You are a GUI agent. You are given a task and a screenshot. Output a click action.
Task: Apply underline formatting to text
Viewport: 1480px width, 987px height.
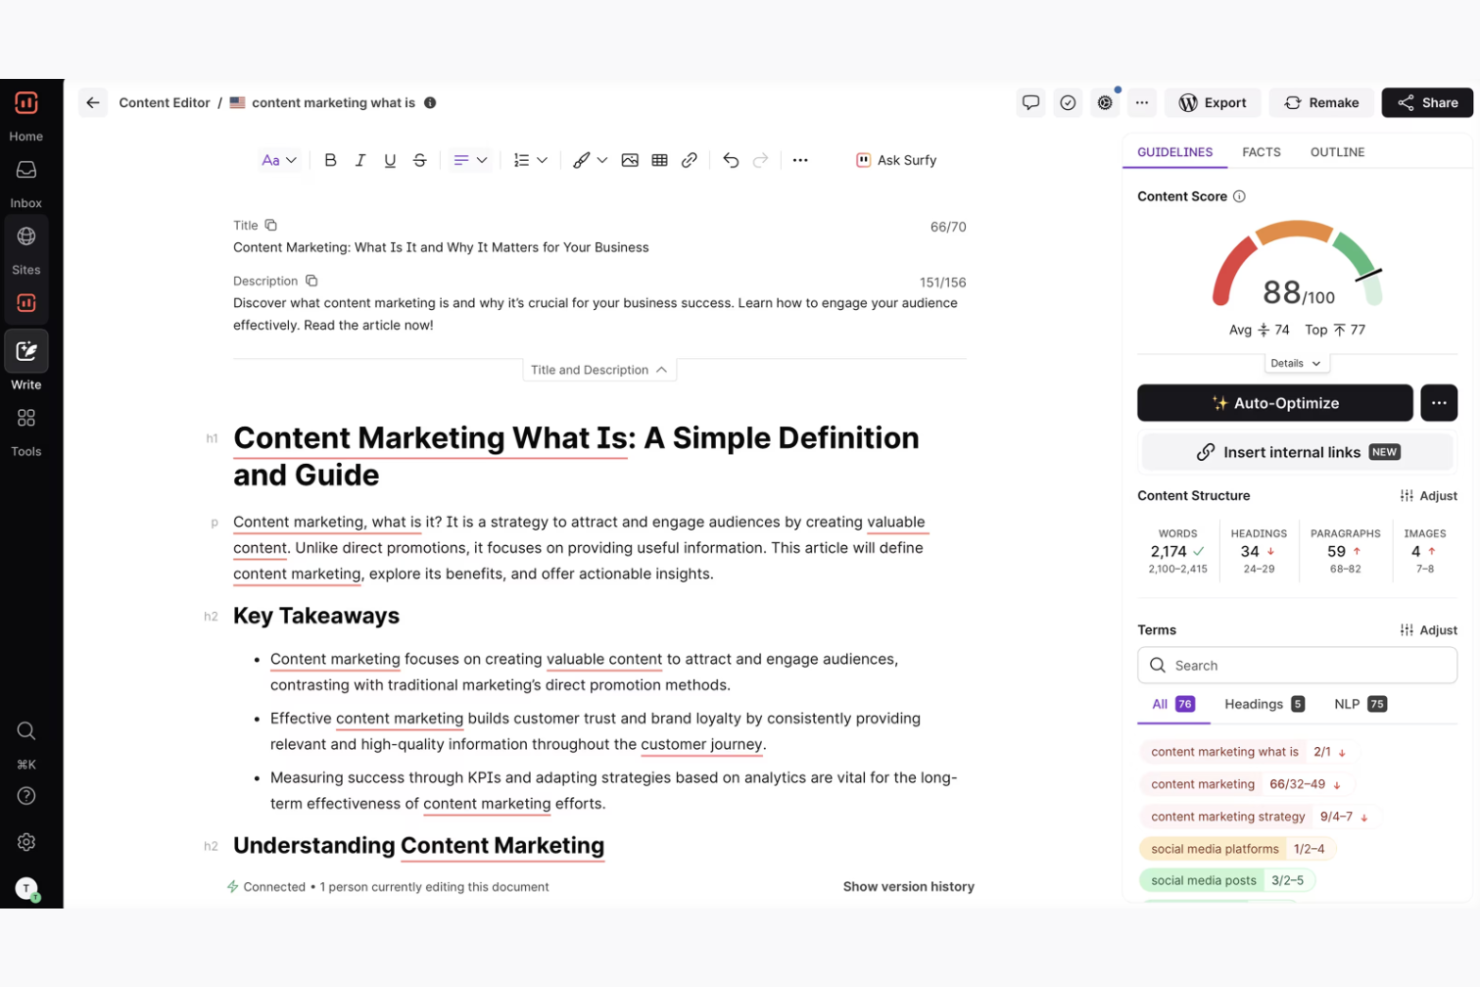pos(390,159)
